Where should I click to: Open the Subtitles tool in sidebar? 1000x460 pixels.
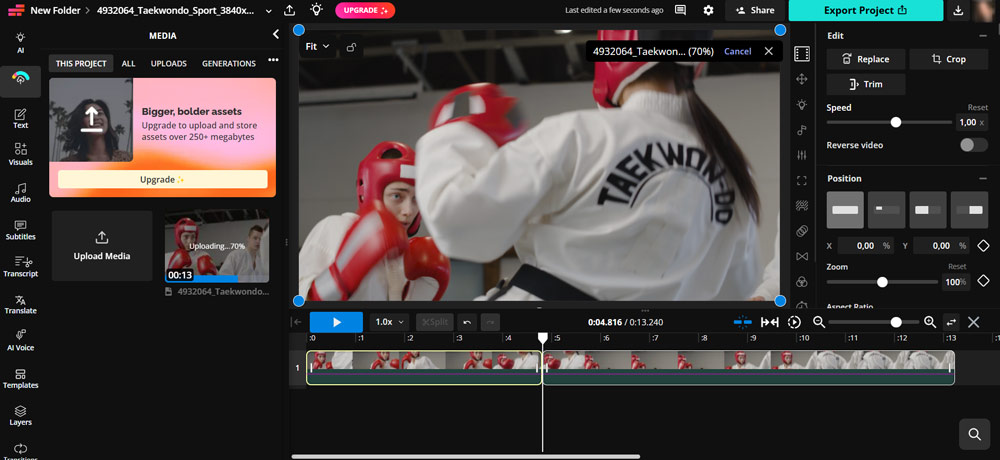tap(20, 230)
